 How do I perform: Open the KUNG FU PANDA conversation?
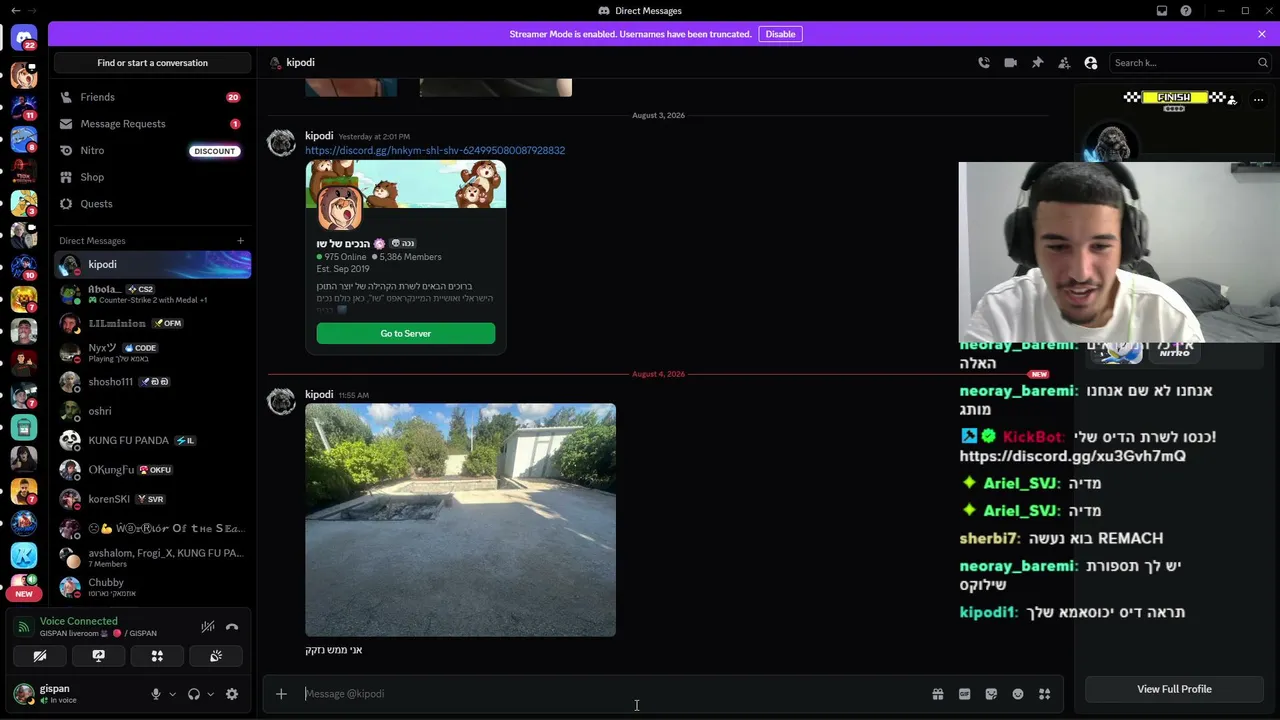pyautogui.click(x=152, y=440)
